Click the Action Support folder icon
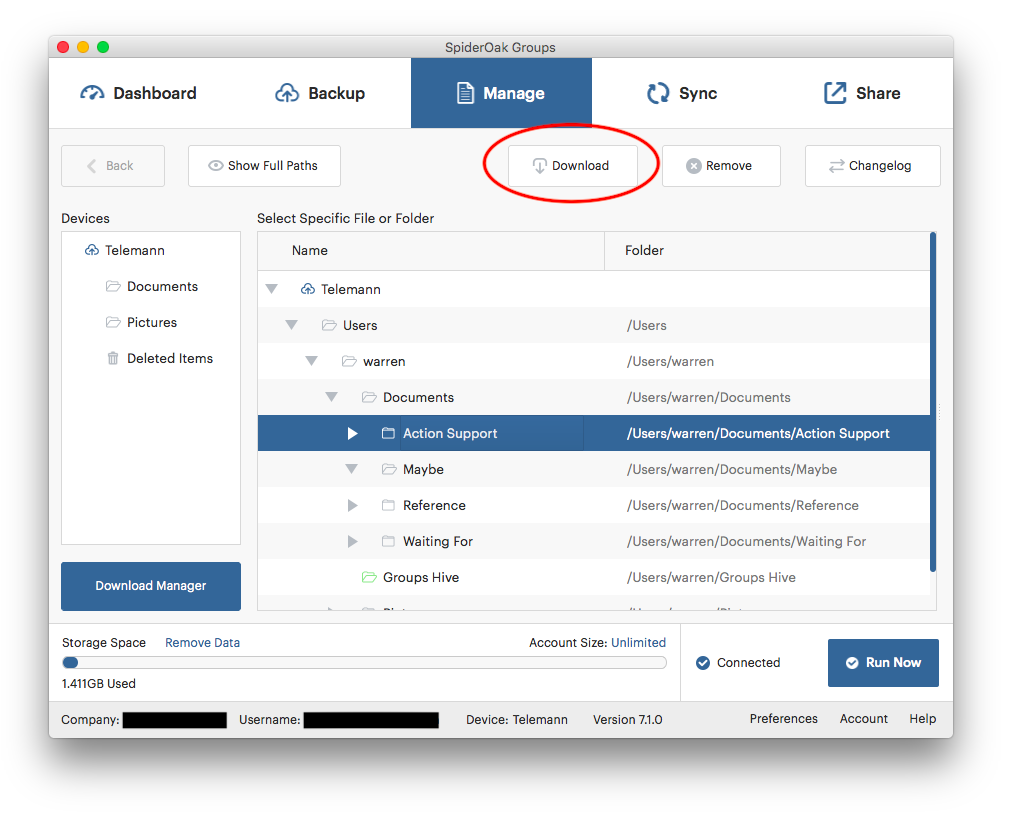This screenshot has height=832, width=1018. pos(388,434)
